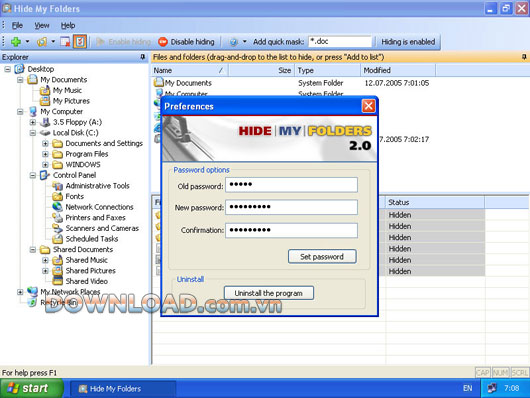Open the Help menu
The image size is (530, 398).
click(68, 25)
